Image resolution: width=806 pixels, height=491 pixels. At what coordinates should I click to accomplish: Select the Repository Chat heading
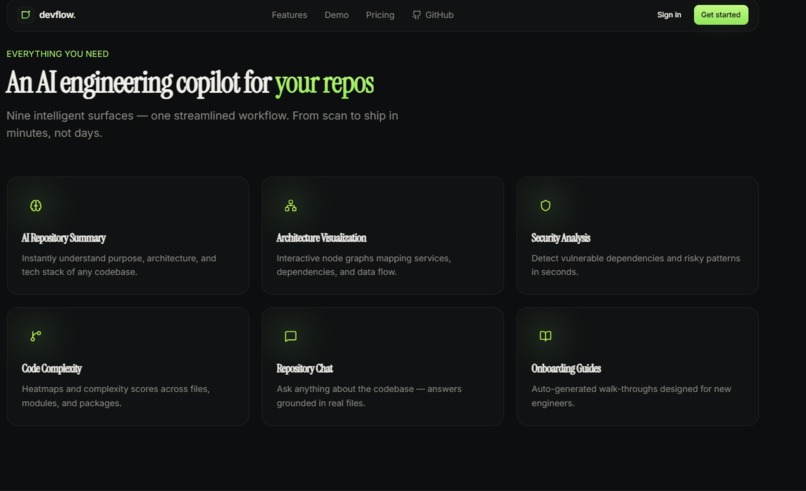(x=304, y=369)
